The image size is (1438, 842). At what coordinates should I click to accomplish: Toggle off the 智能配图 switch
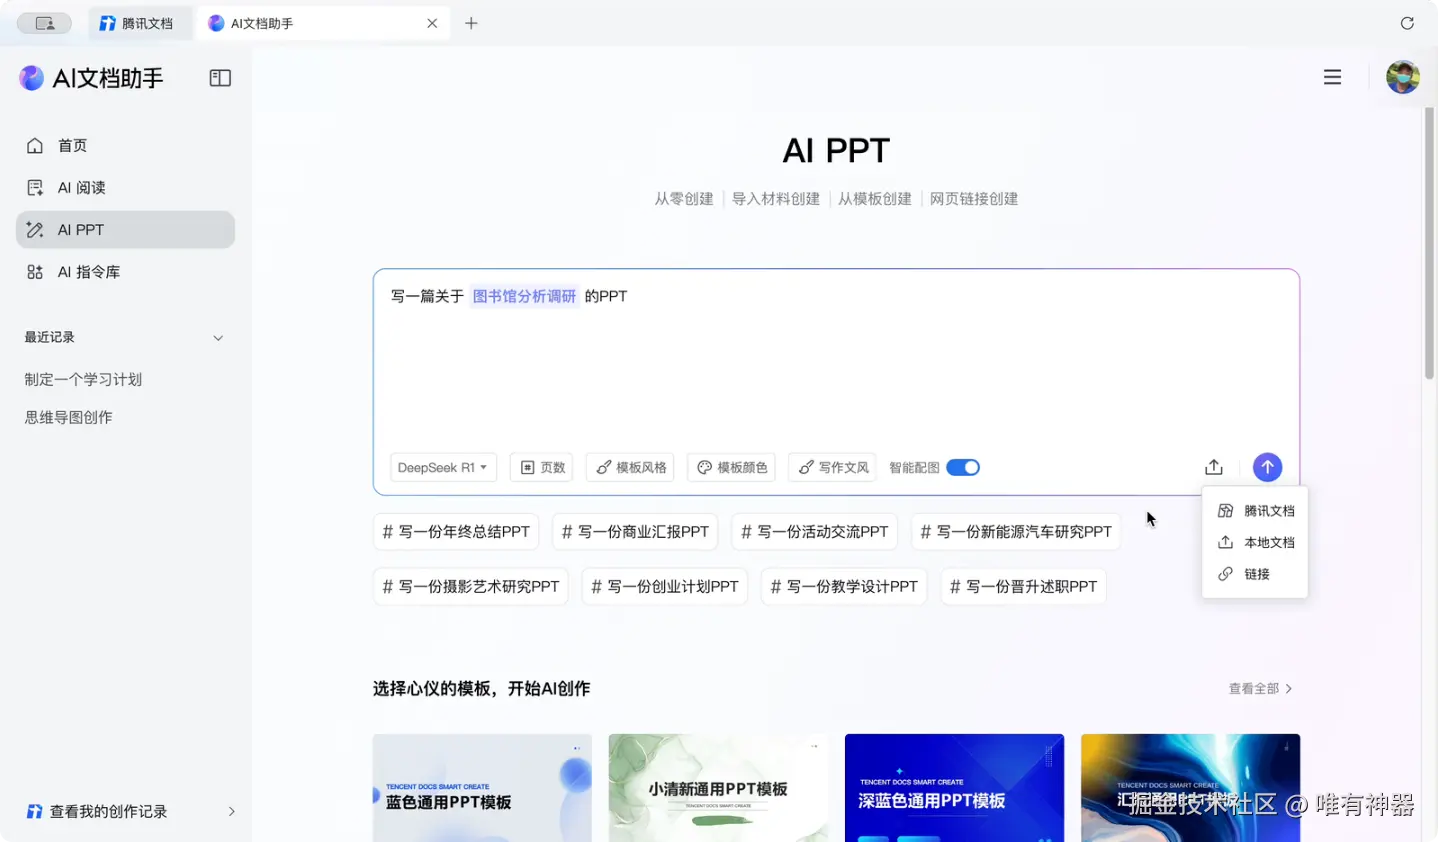tap(962, 466)
